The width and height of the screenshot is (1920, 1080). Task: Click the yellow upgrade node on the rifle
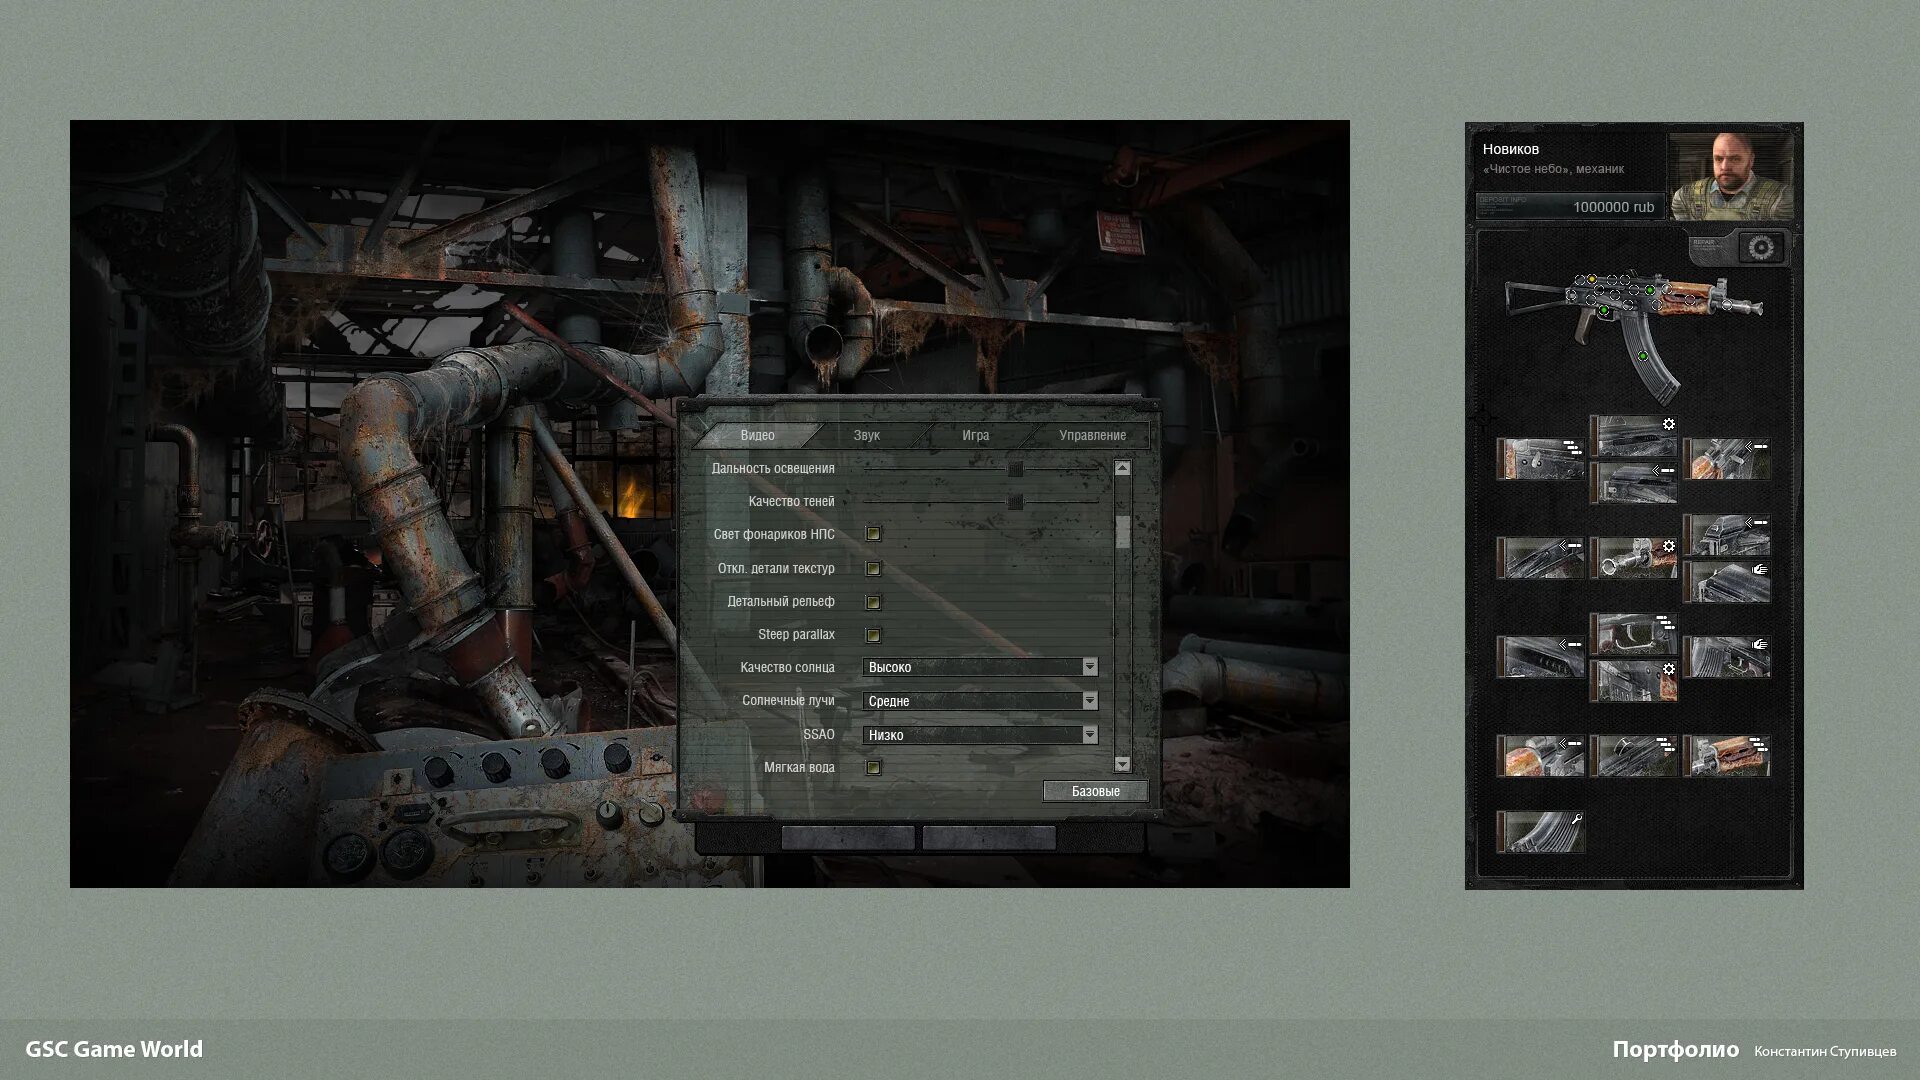[x=1592, y=279]
